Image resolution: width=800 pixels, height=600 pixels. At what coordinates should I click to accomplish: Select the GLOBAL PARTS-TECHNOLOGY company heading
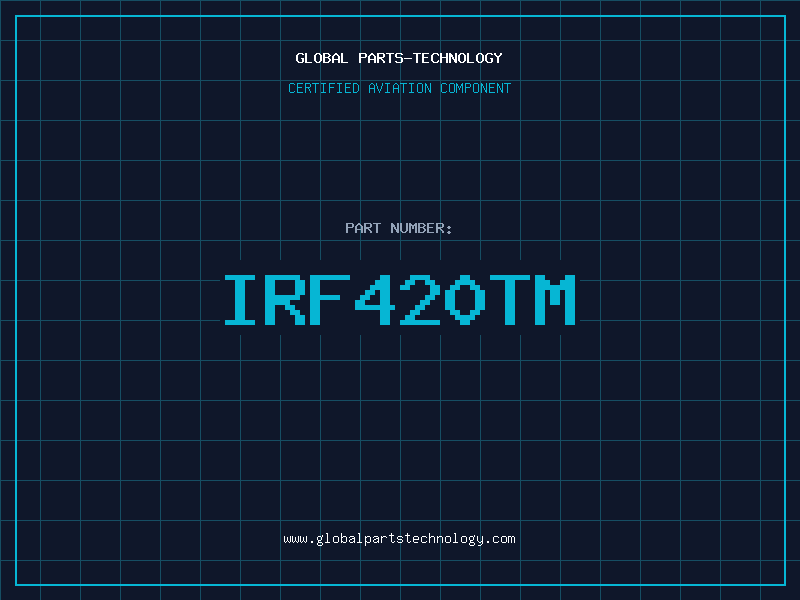(399, 58)
